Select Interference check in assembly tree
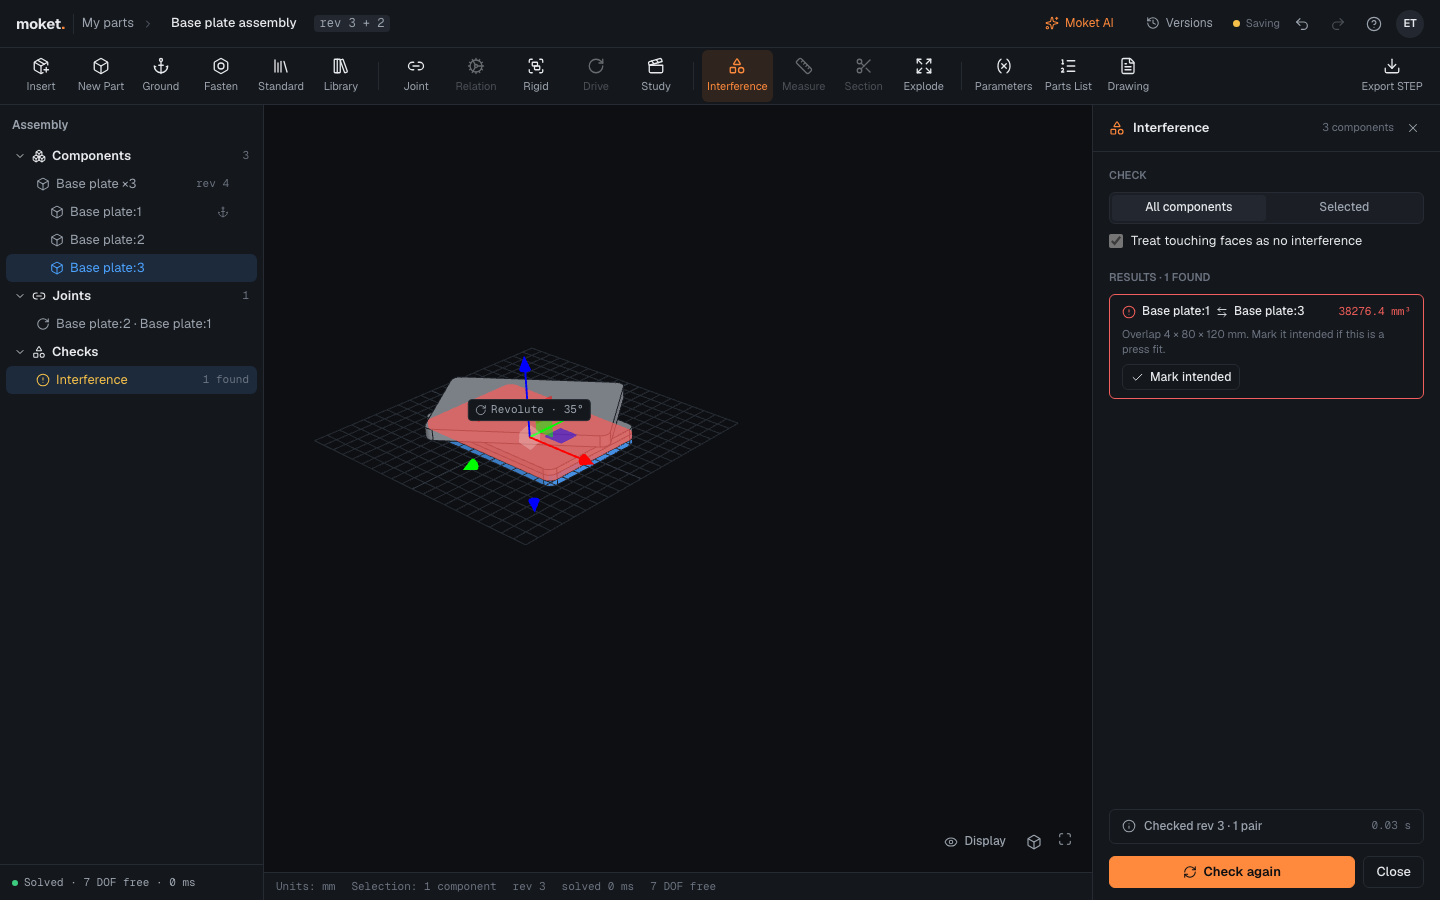Viewport: 1440px width, 900px height. [131, 380]
